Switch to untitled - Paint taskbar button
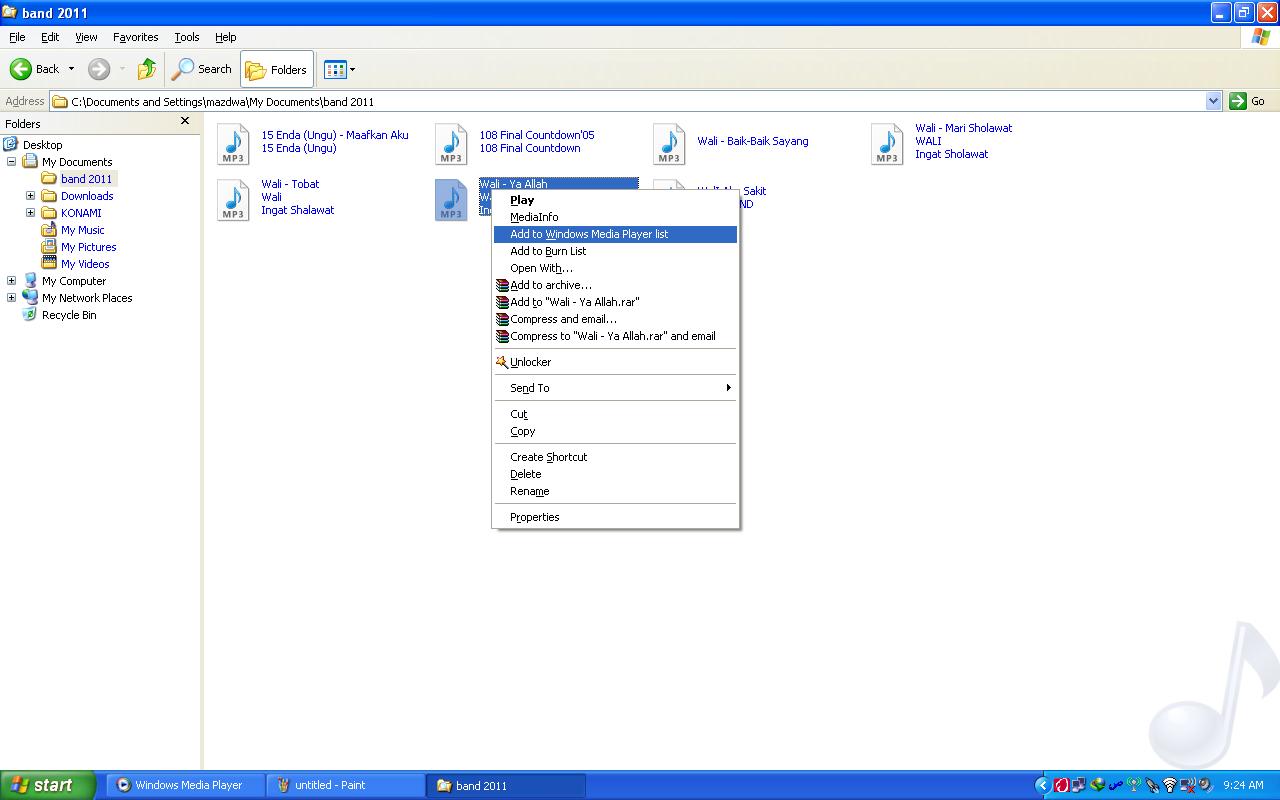 click(346, 785)
